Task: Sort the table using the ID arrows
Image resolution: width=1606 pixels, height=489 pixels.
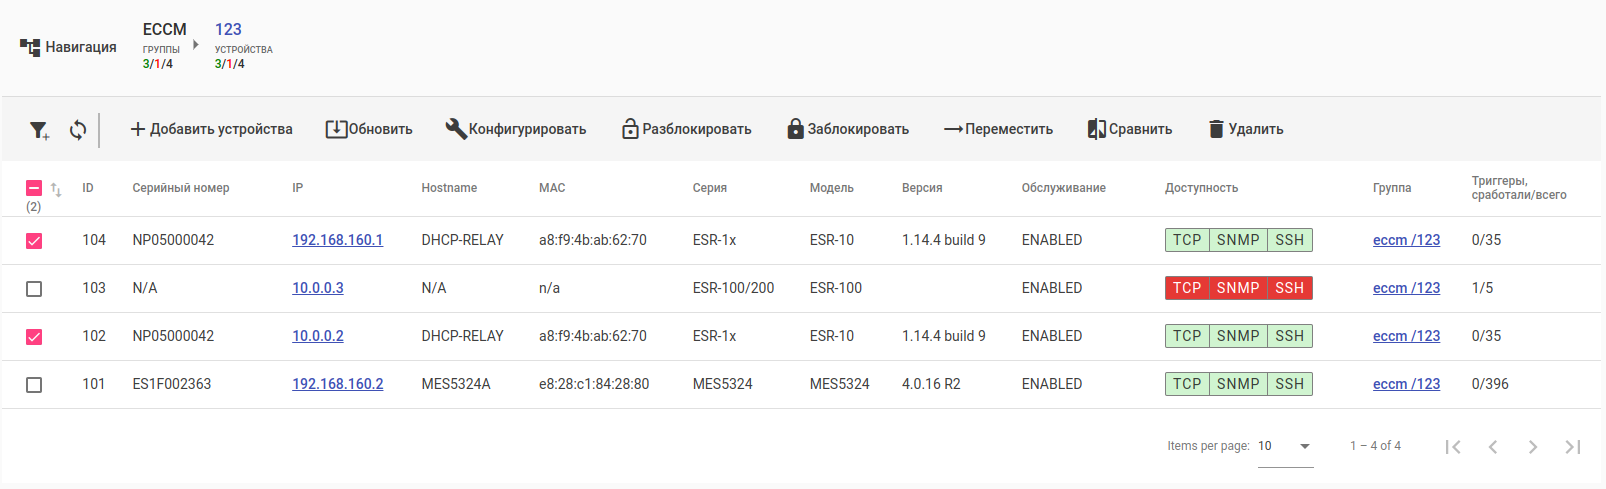Action: 56,189
